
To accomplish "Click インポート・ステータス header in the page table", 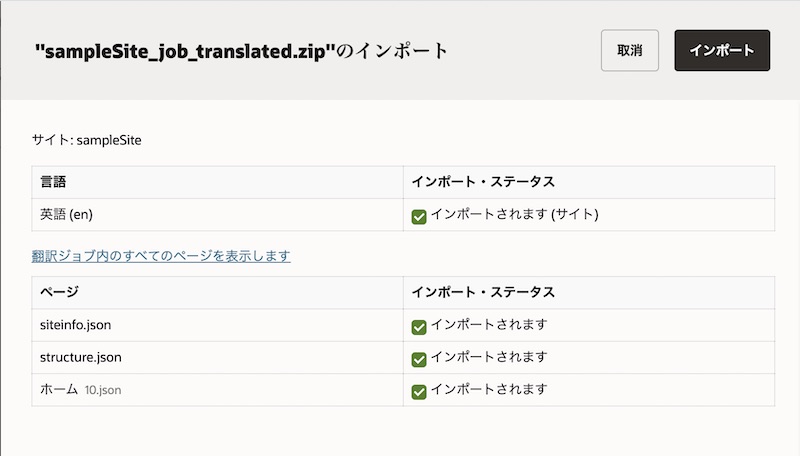I will [483, 292].
